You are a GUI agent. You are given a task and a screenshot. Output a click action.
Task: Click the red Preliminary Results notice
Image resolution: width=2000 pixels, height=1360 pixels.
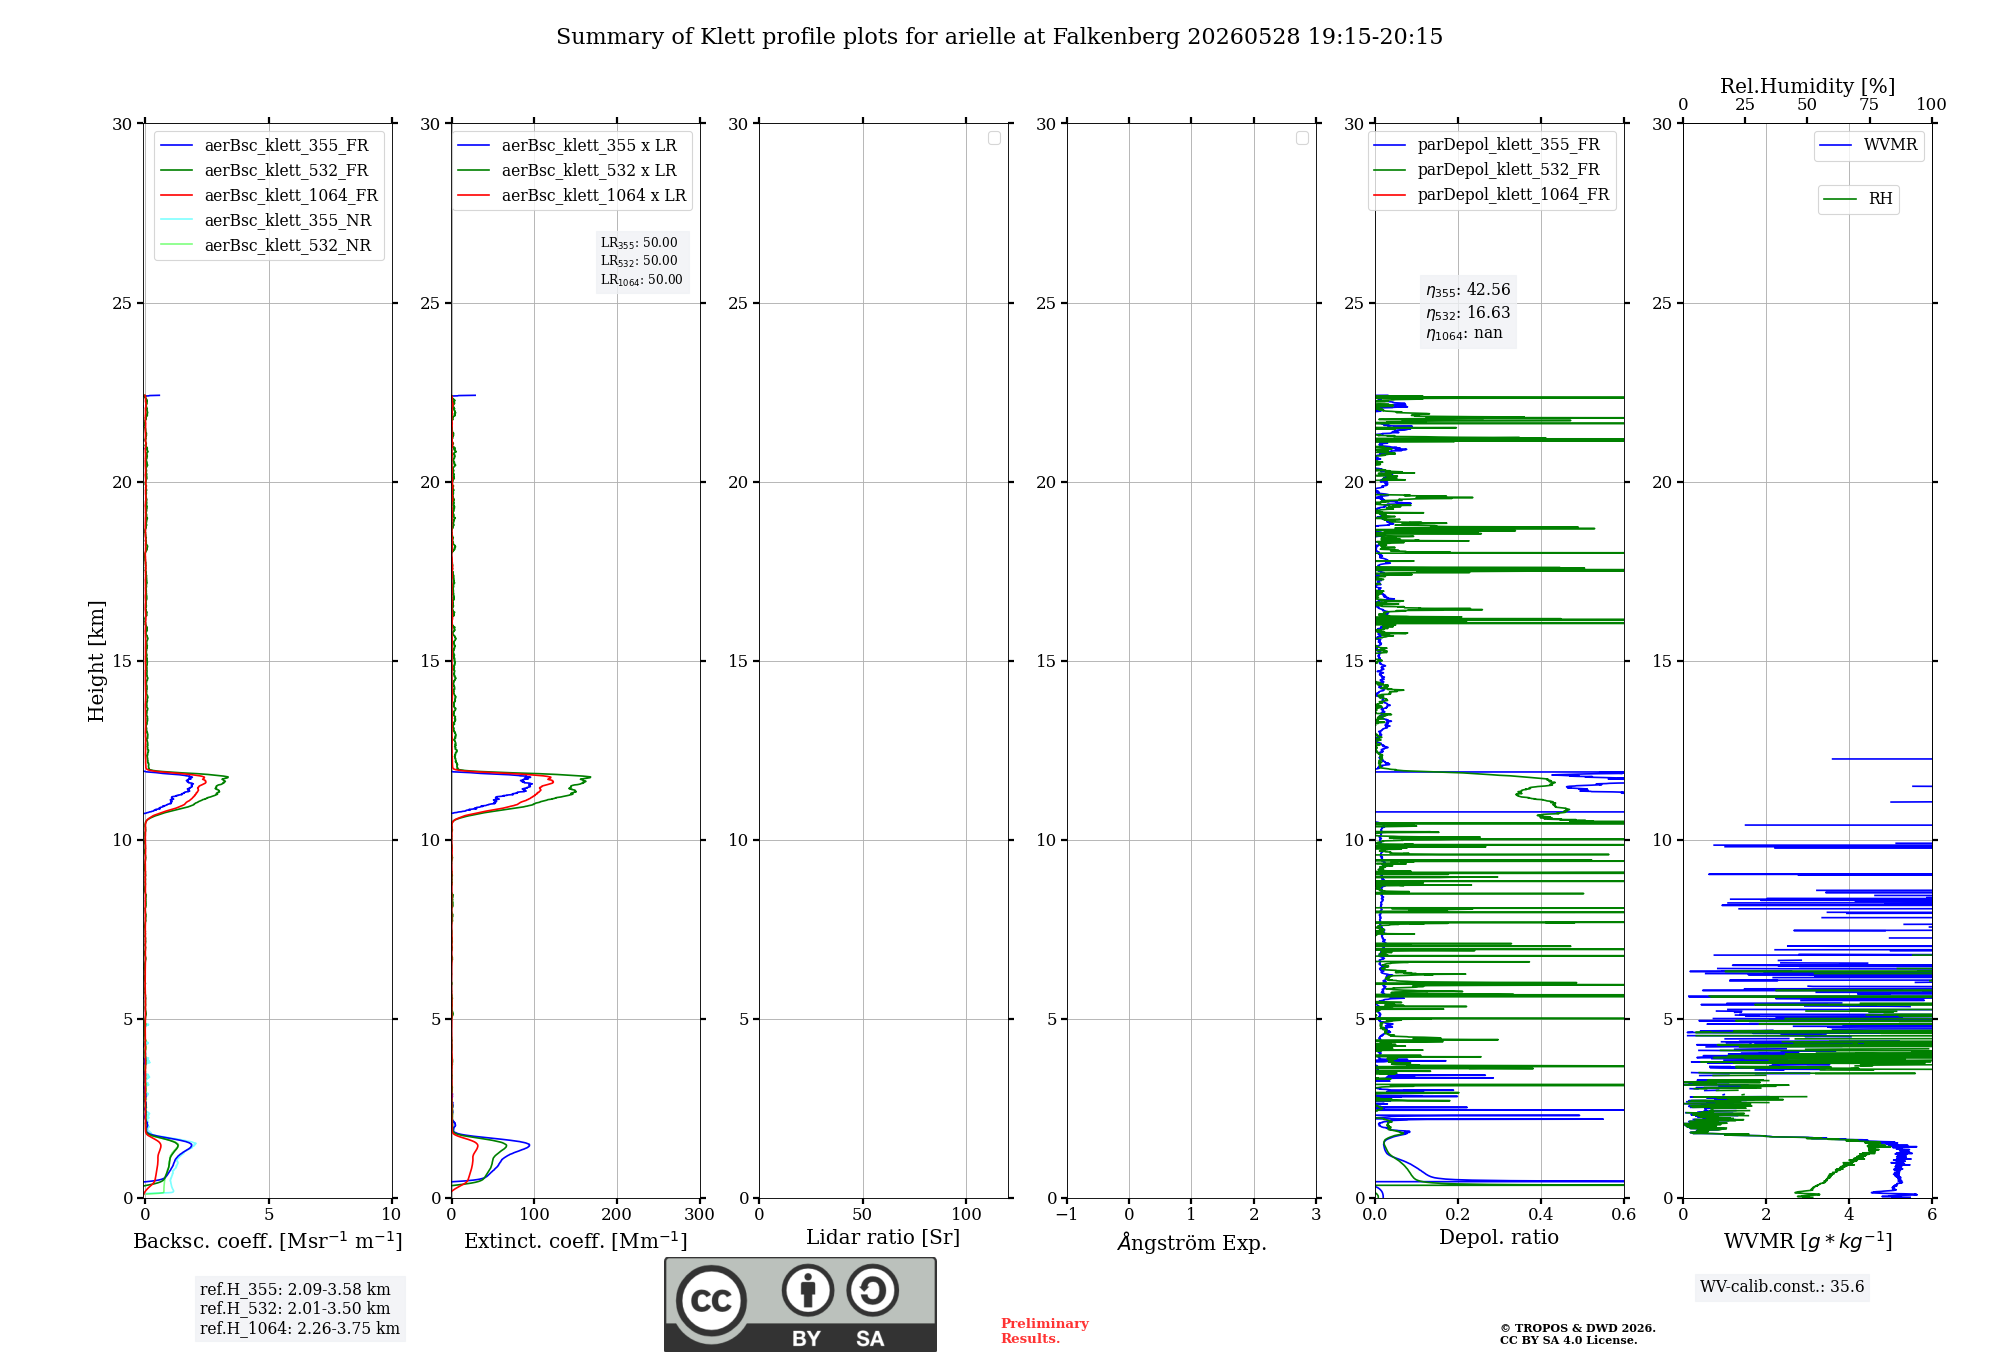(x=1045, y=1331)
